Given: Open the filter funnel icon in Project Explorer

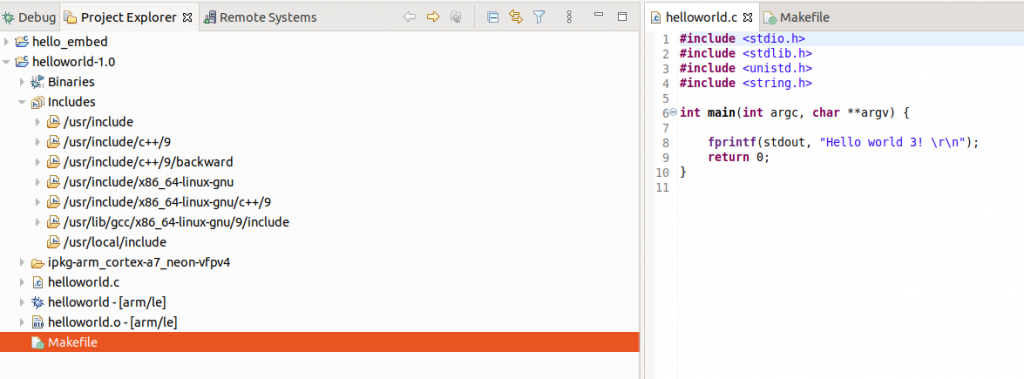Looking at the screenshot, I should click(539, 17).
